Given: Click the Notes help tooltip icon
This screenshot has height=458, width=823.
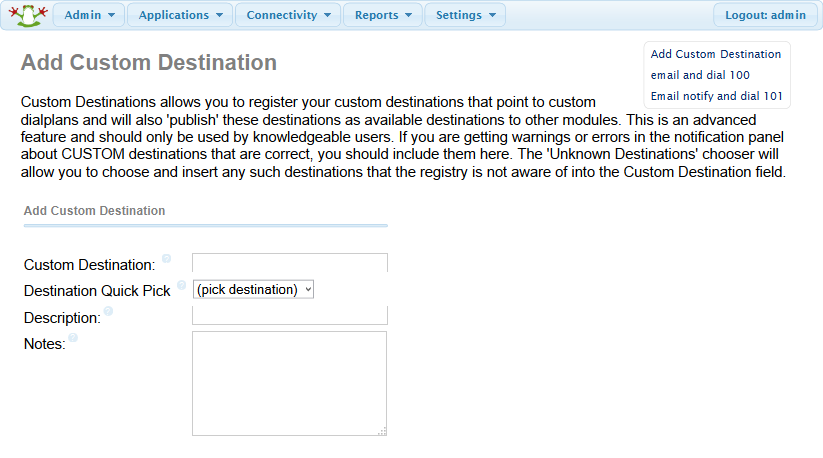Looking at the screenshot, I should [73, 338].
